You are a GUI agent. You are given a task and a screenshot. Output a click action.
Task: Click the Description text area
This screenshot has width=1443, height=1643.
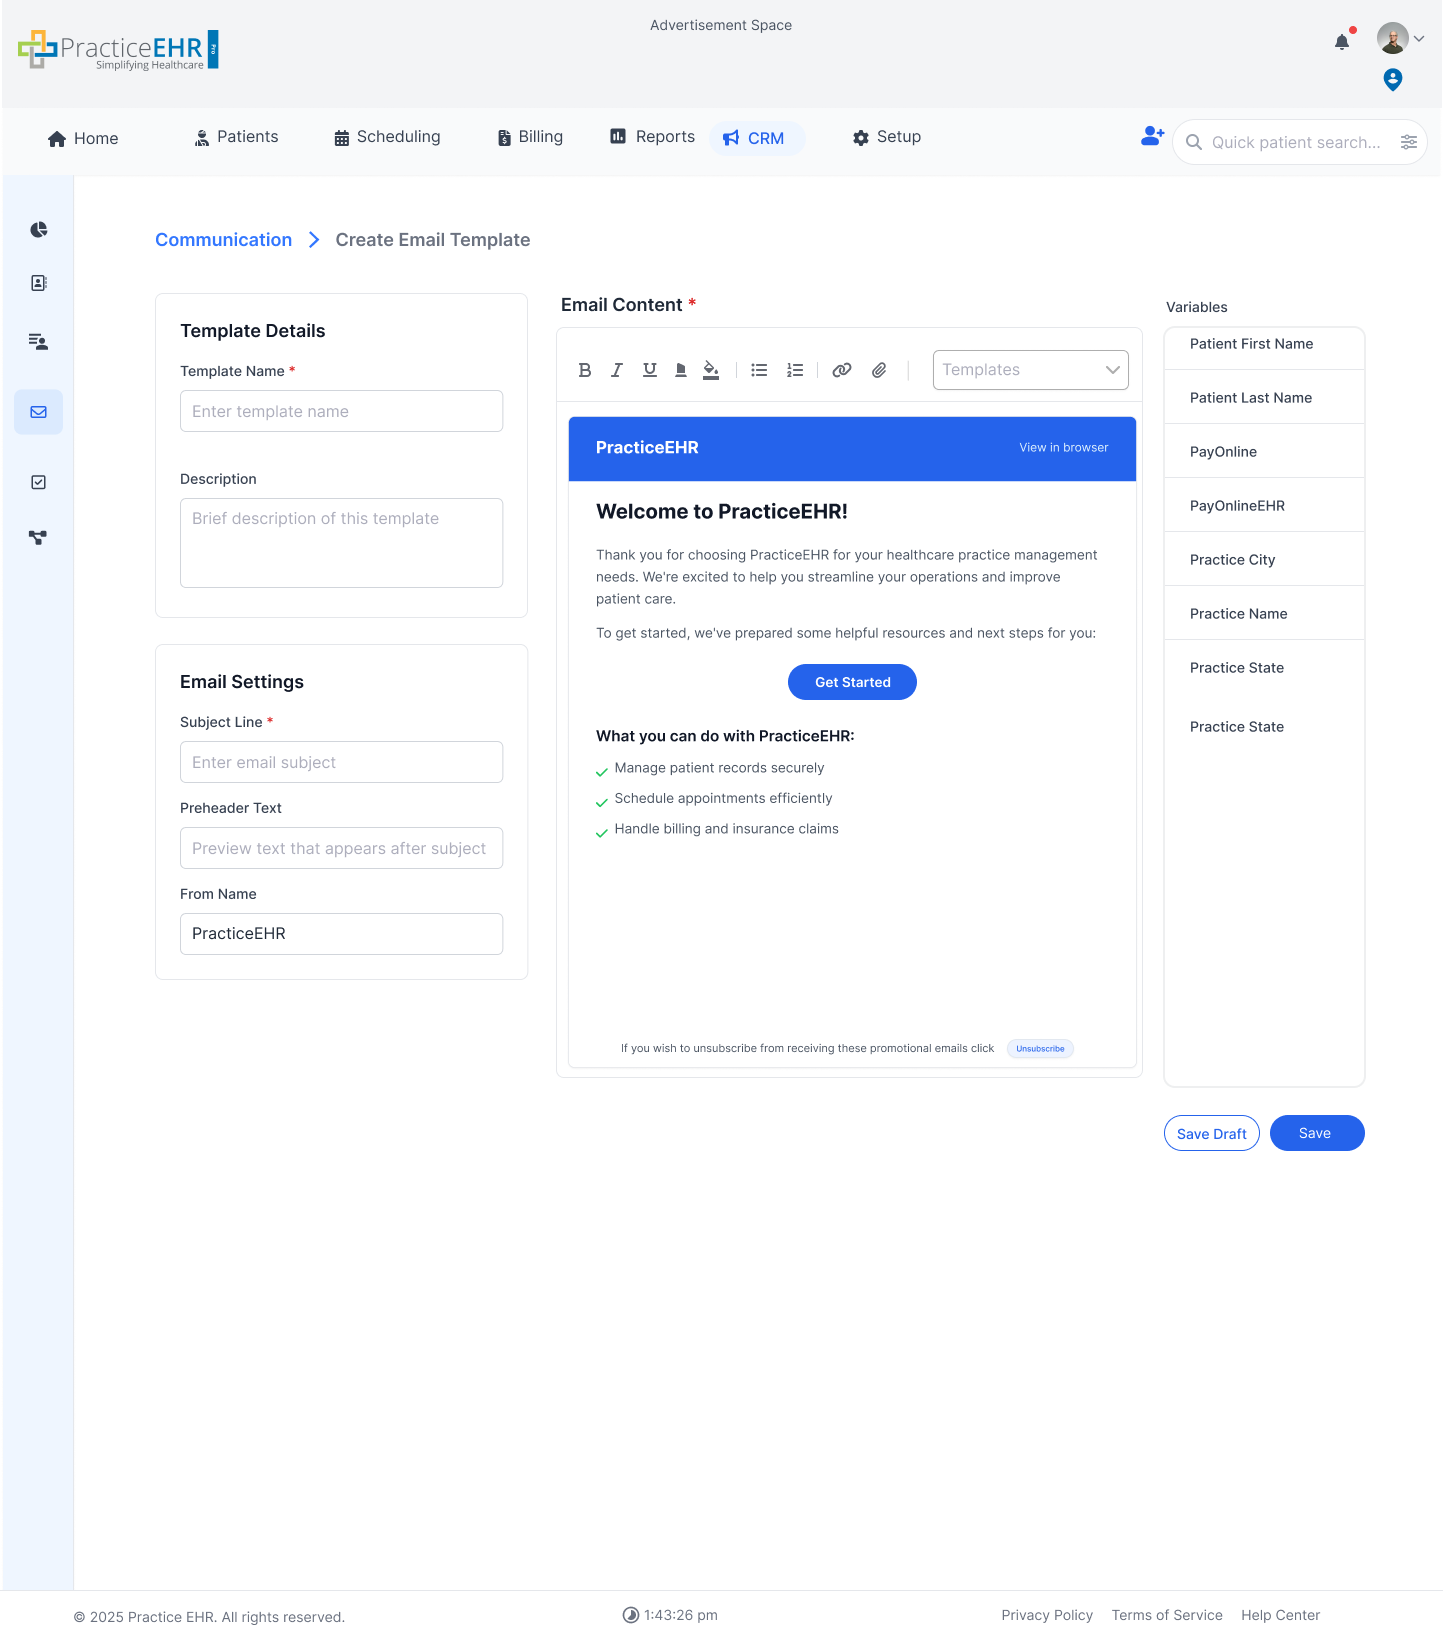pyautogui.click(x=341, y=543)
